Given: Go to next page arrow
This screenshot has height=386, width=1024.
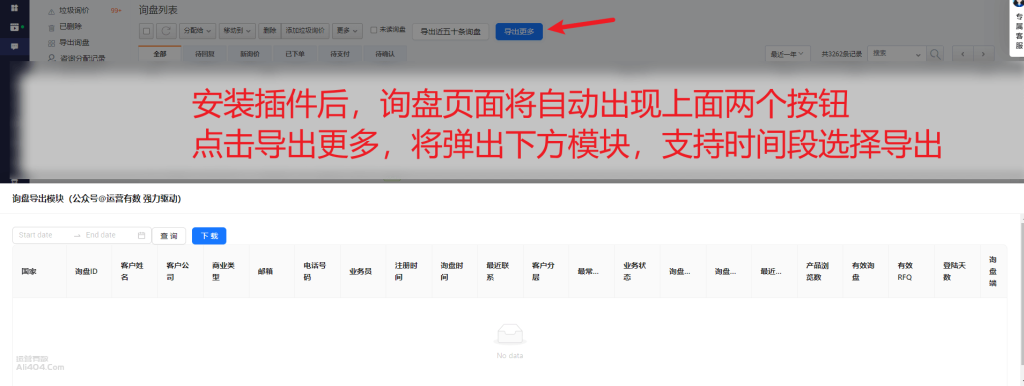Looking at the screenshot, I should pyautogui.click(x=983, y=54).
